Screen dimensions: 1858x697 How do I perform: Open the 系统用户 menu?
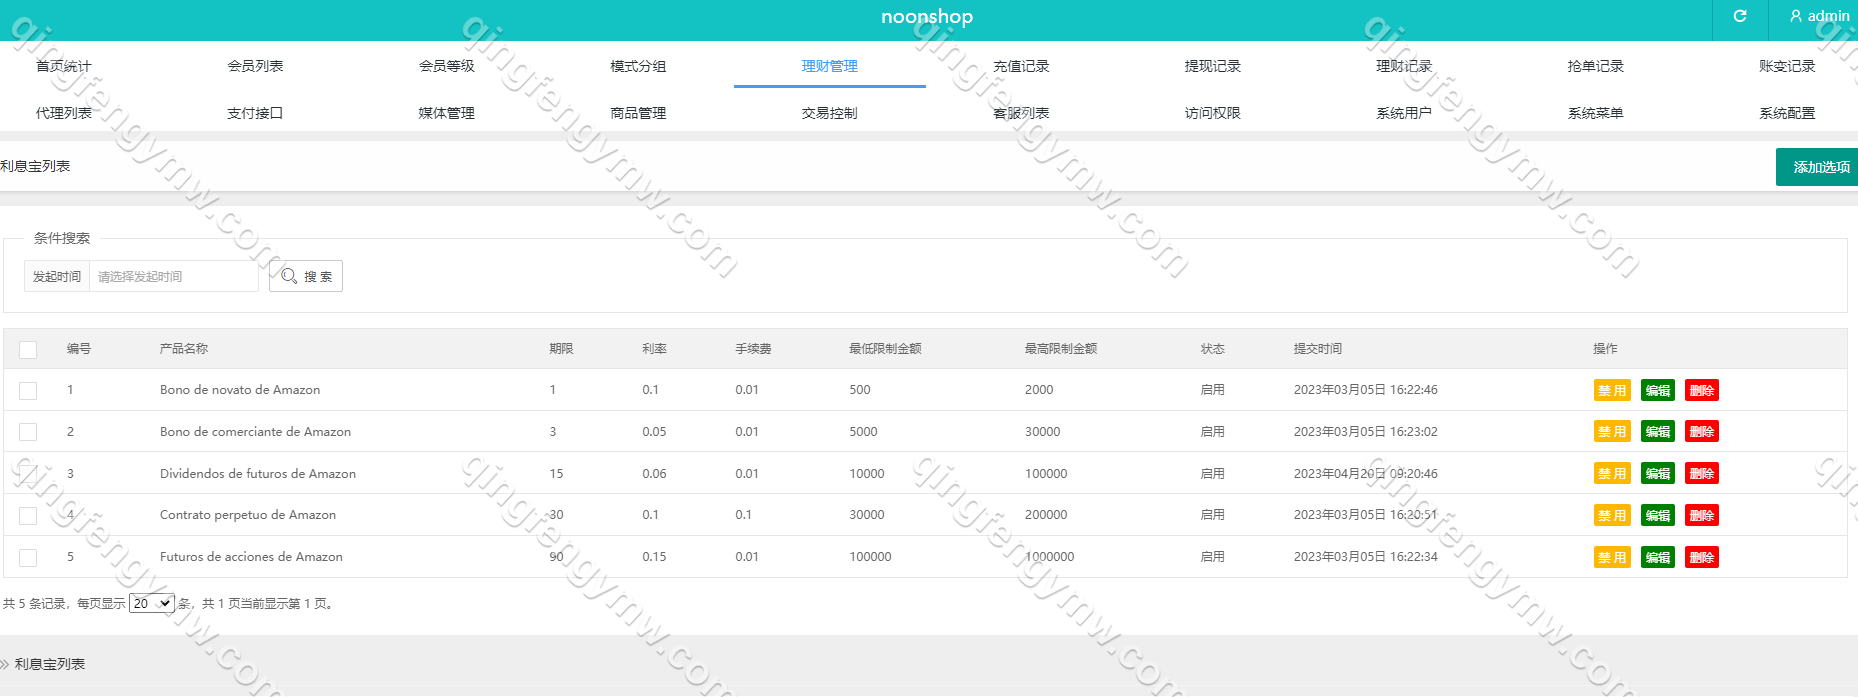[1404, 113]
